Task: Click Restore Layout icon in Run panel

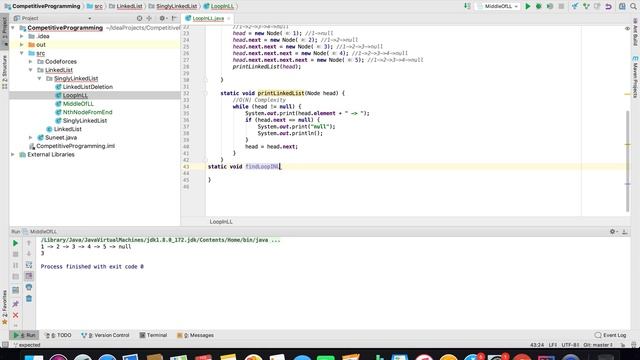Action: click(15, 290)
